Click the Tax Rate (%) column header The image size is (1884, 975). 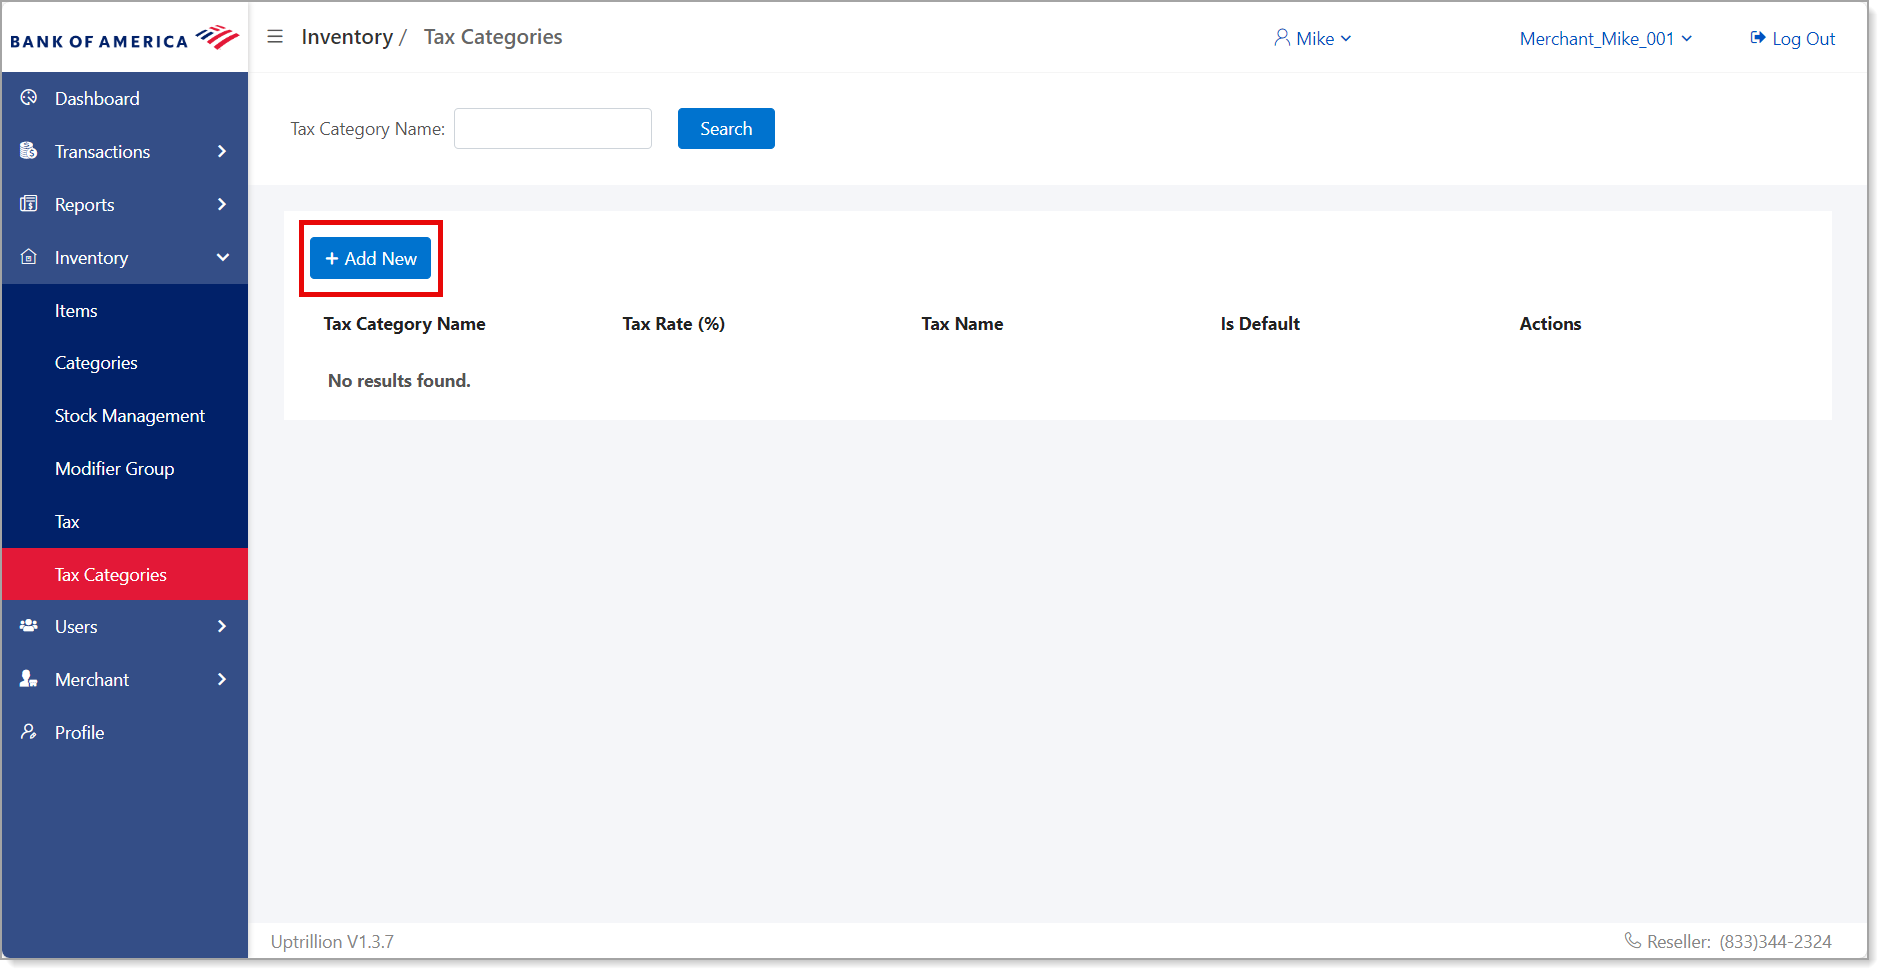coord(673,324)
